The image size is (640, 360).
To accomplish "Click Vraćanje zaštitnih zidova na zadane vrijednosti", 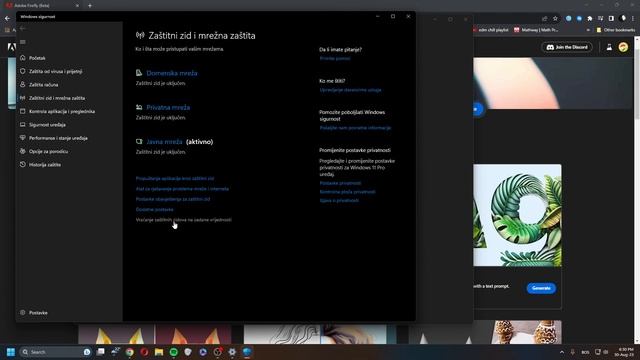I will [183, 220].
